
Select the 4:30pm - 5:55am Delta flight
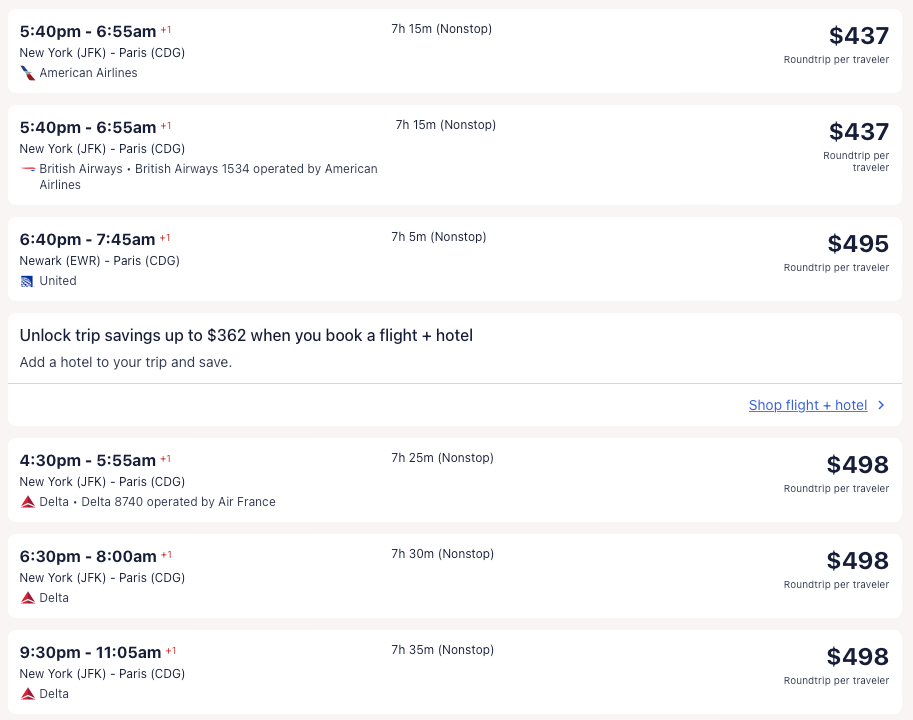[455, 480]
